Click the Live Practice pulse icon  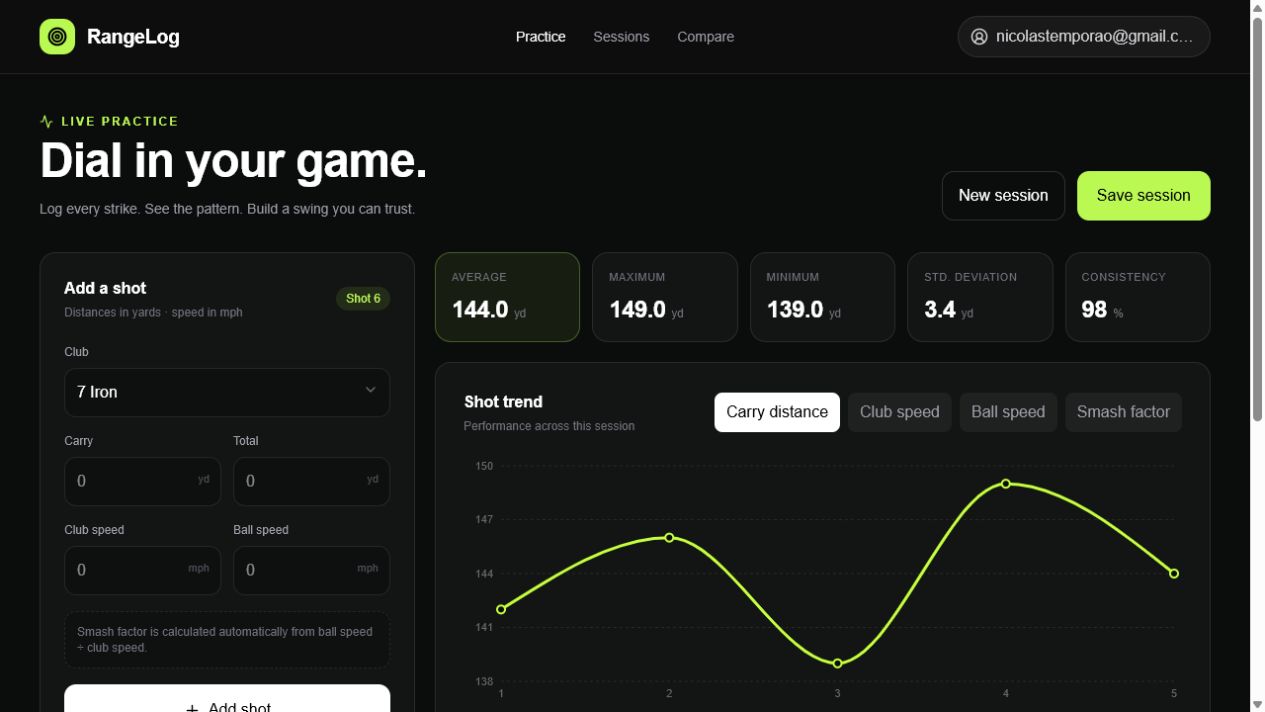[x=46, y=121]
